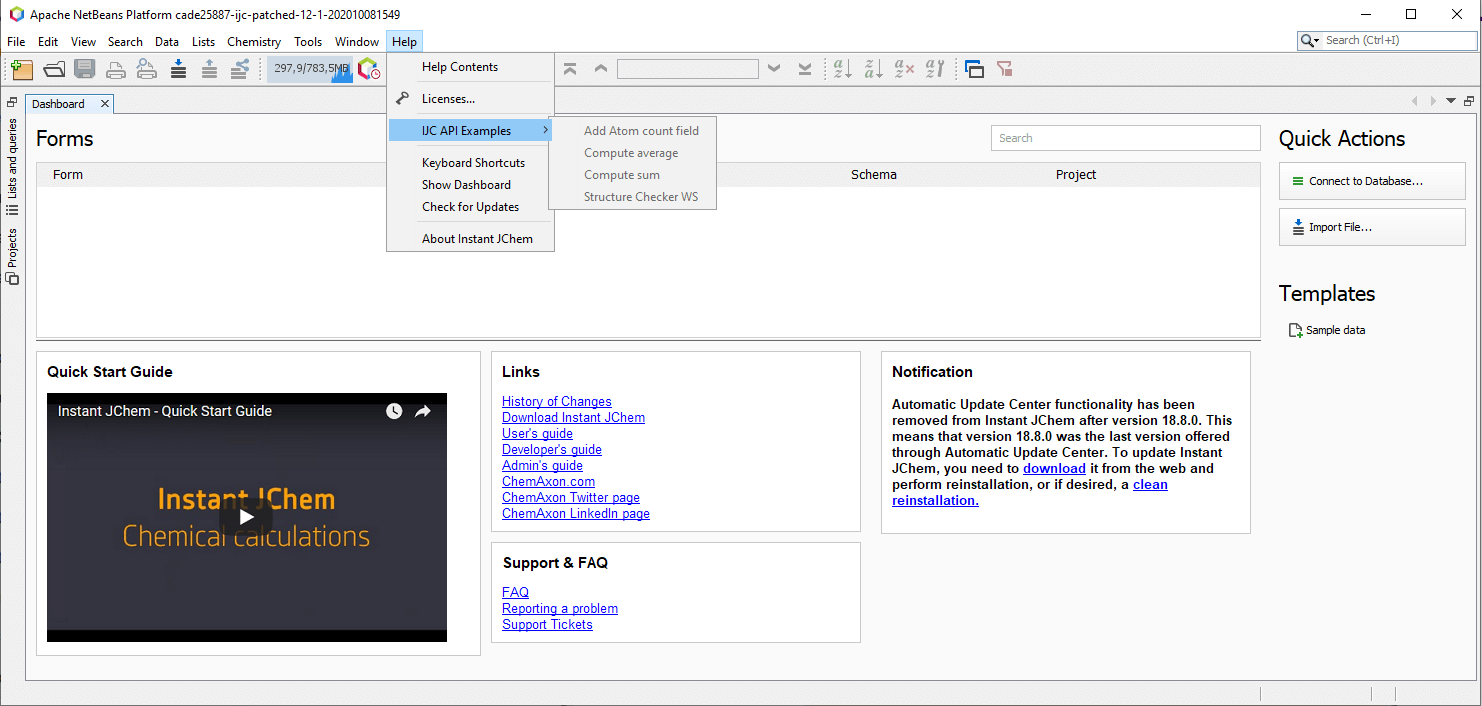Viewport: 1482px width, 706px height.
Task: Click the scheduler cube-with-clock toolbar icon
Action: click(369, 69)
